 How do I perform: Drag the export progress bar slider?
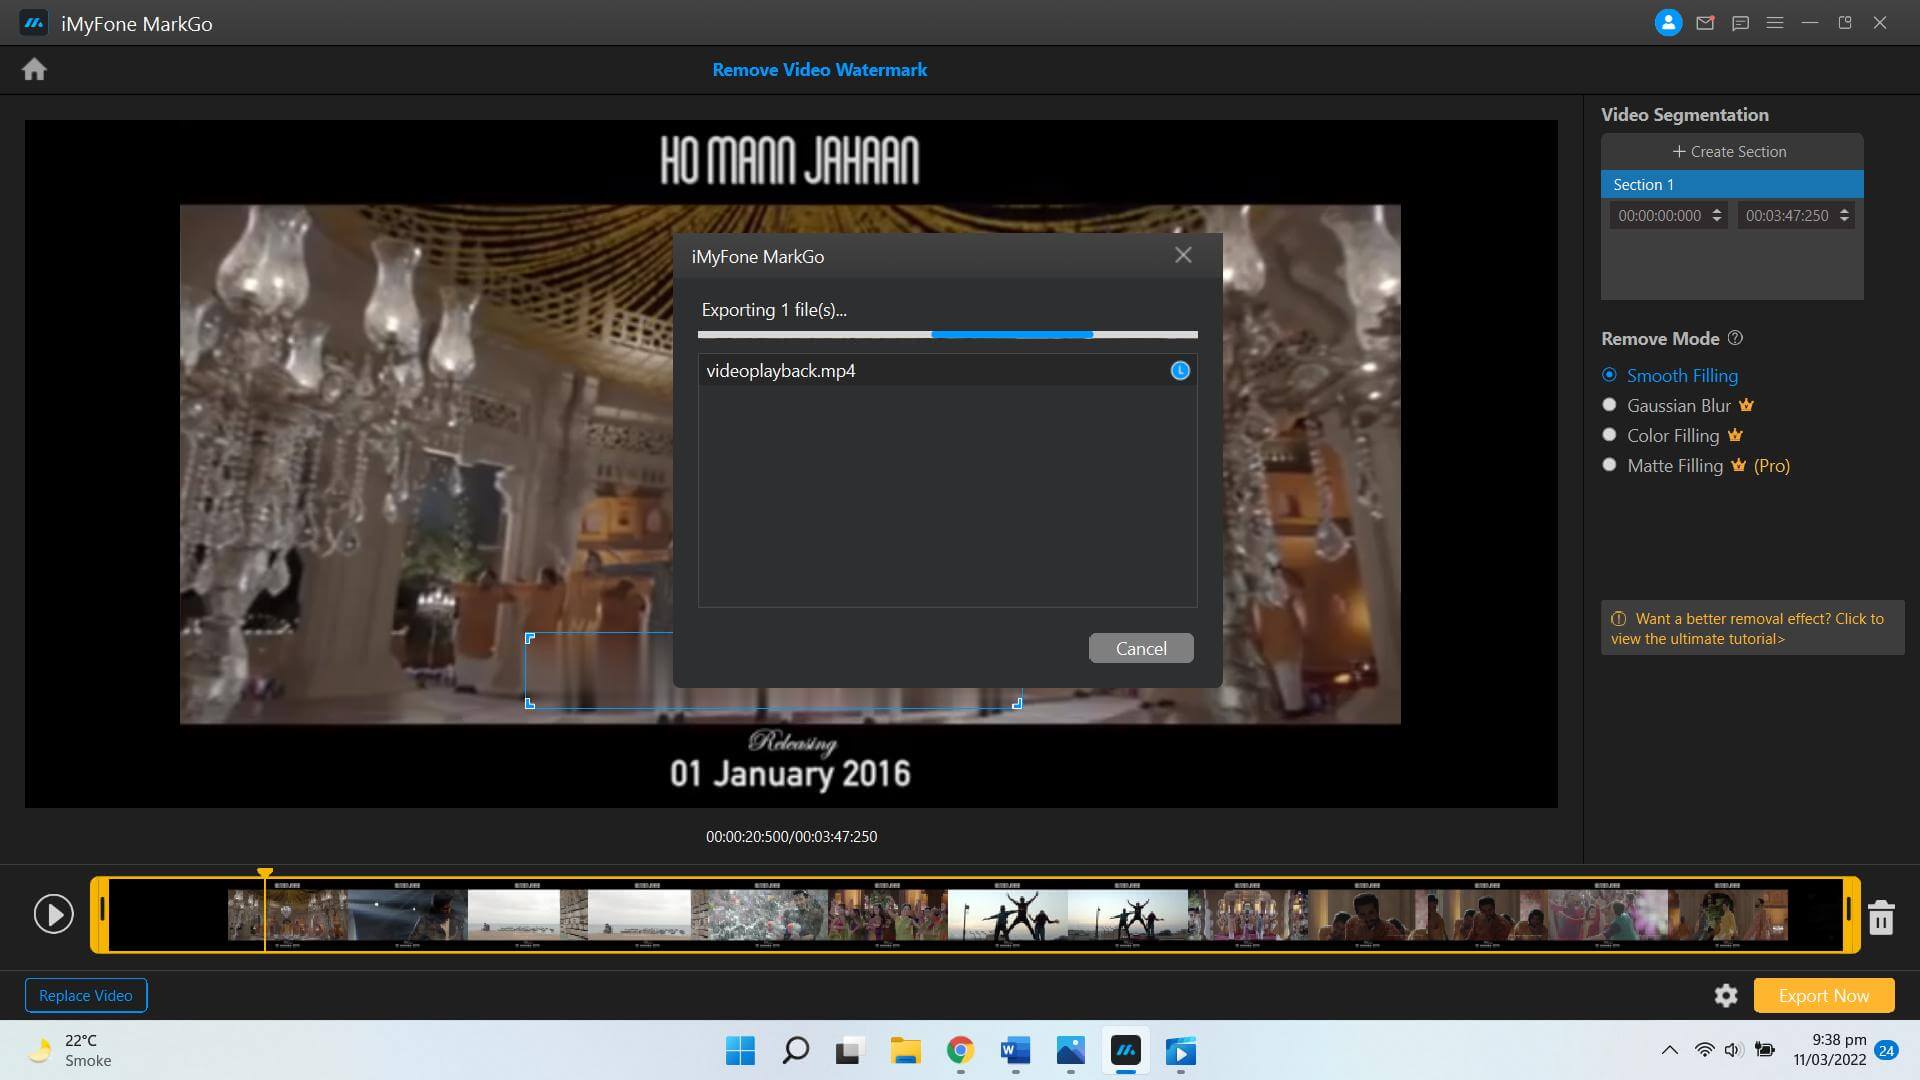pos(1091,334)
